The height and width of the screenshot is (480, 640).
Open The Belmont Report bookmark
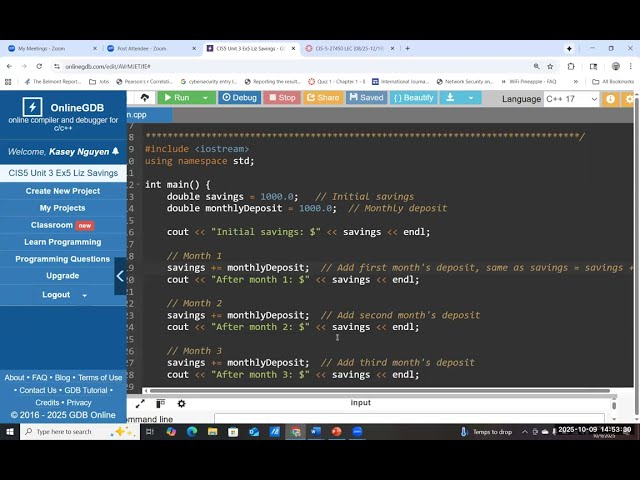[53, 82]
